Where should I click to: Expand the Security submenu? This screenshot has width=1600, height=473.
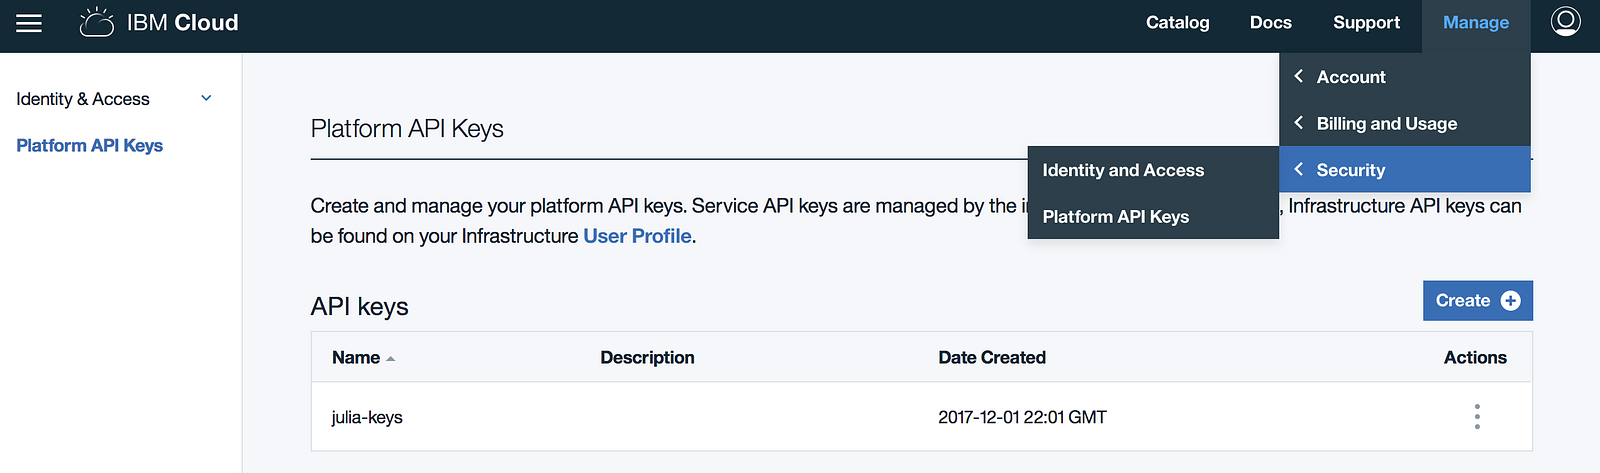(x=1350, y=170)
